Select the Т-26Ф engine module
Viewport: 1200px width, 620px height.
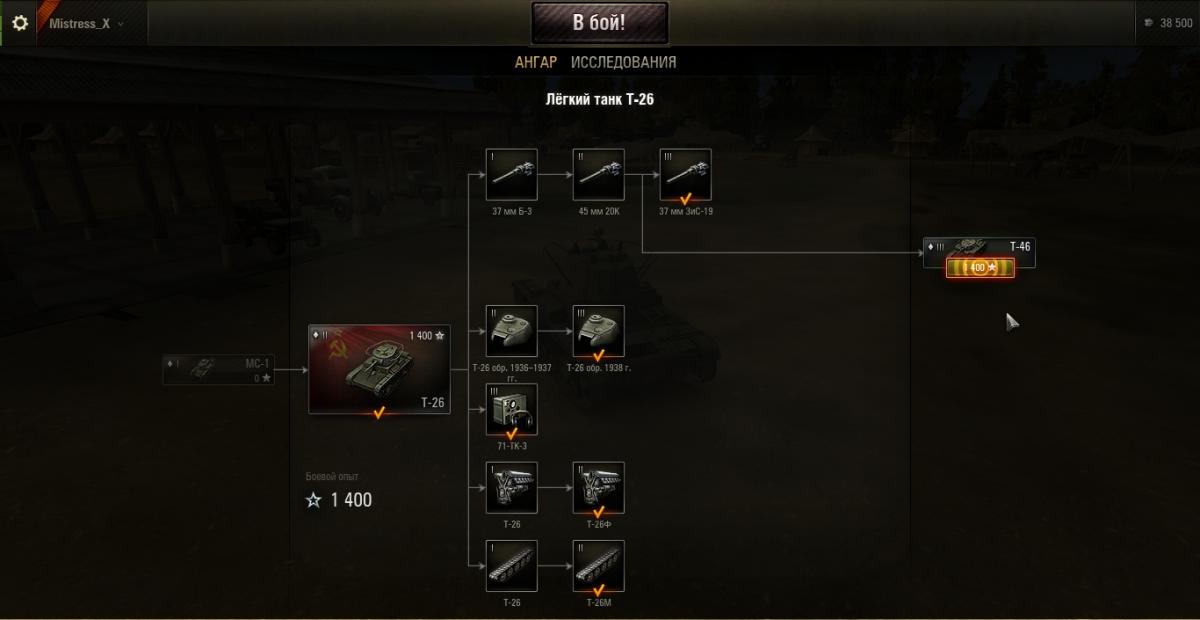pos(599,488)
